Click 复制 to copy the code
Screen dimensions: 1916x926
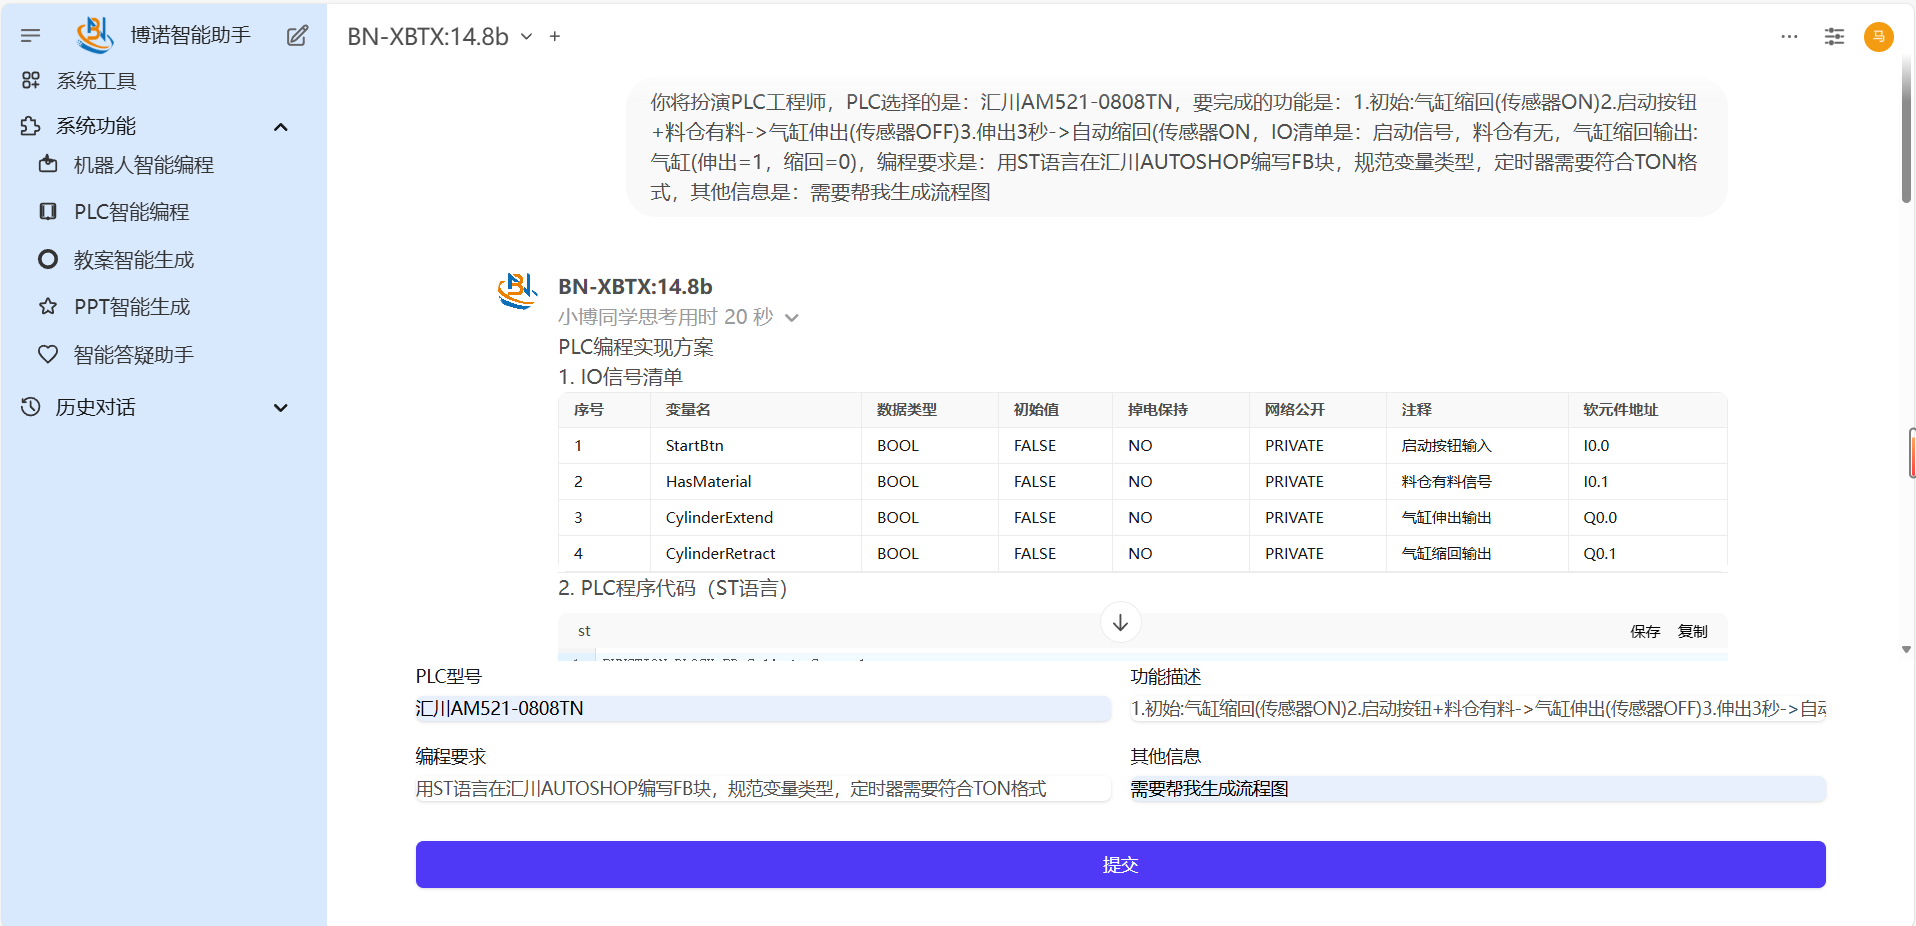coord(1692,632)
